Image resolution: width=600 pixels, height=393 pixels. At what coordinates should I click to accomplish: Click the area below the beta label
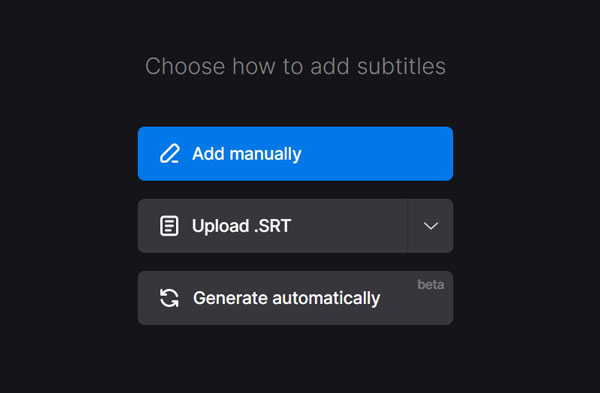pyautogui.click(x=431, y=307)
